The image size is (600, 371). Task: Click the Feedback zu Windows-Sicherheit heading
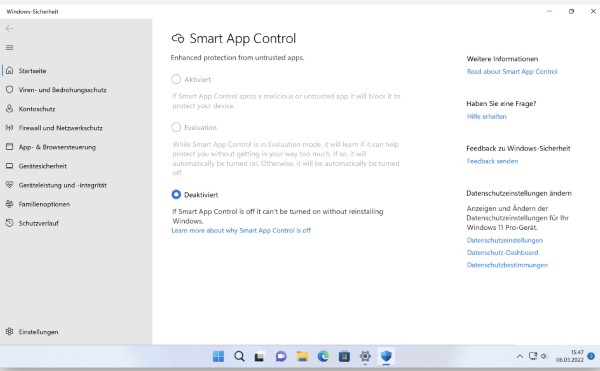518,148
